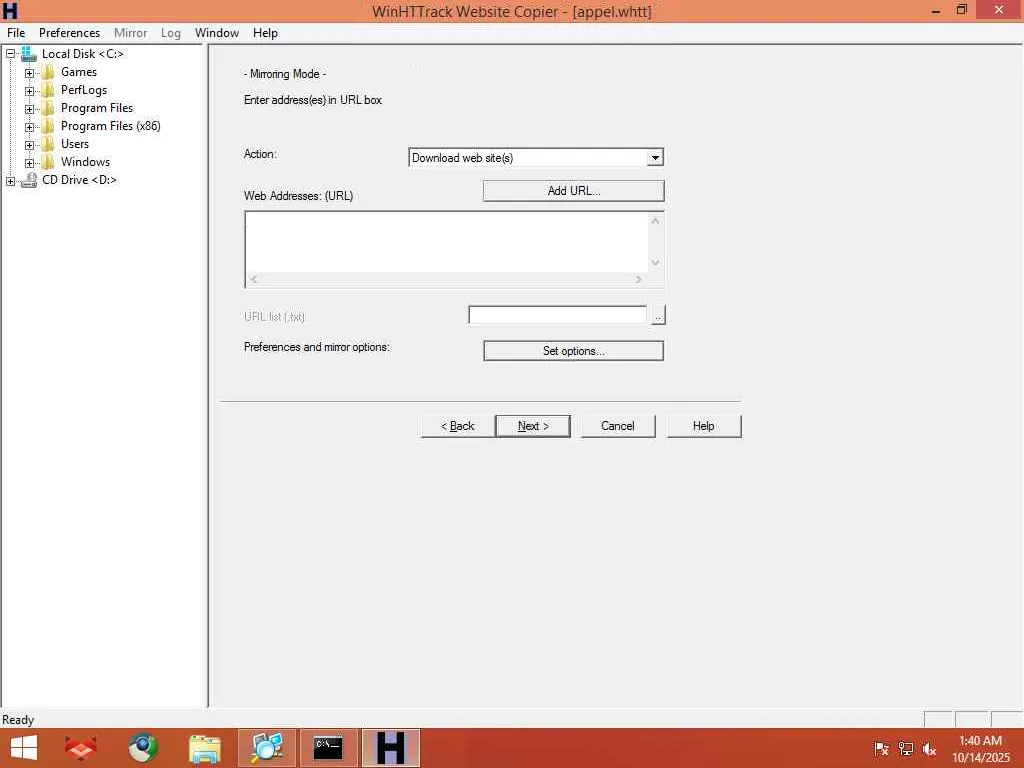Open the Log menu
1024x768 pixels.
[170, 33]
